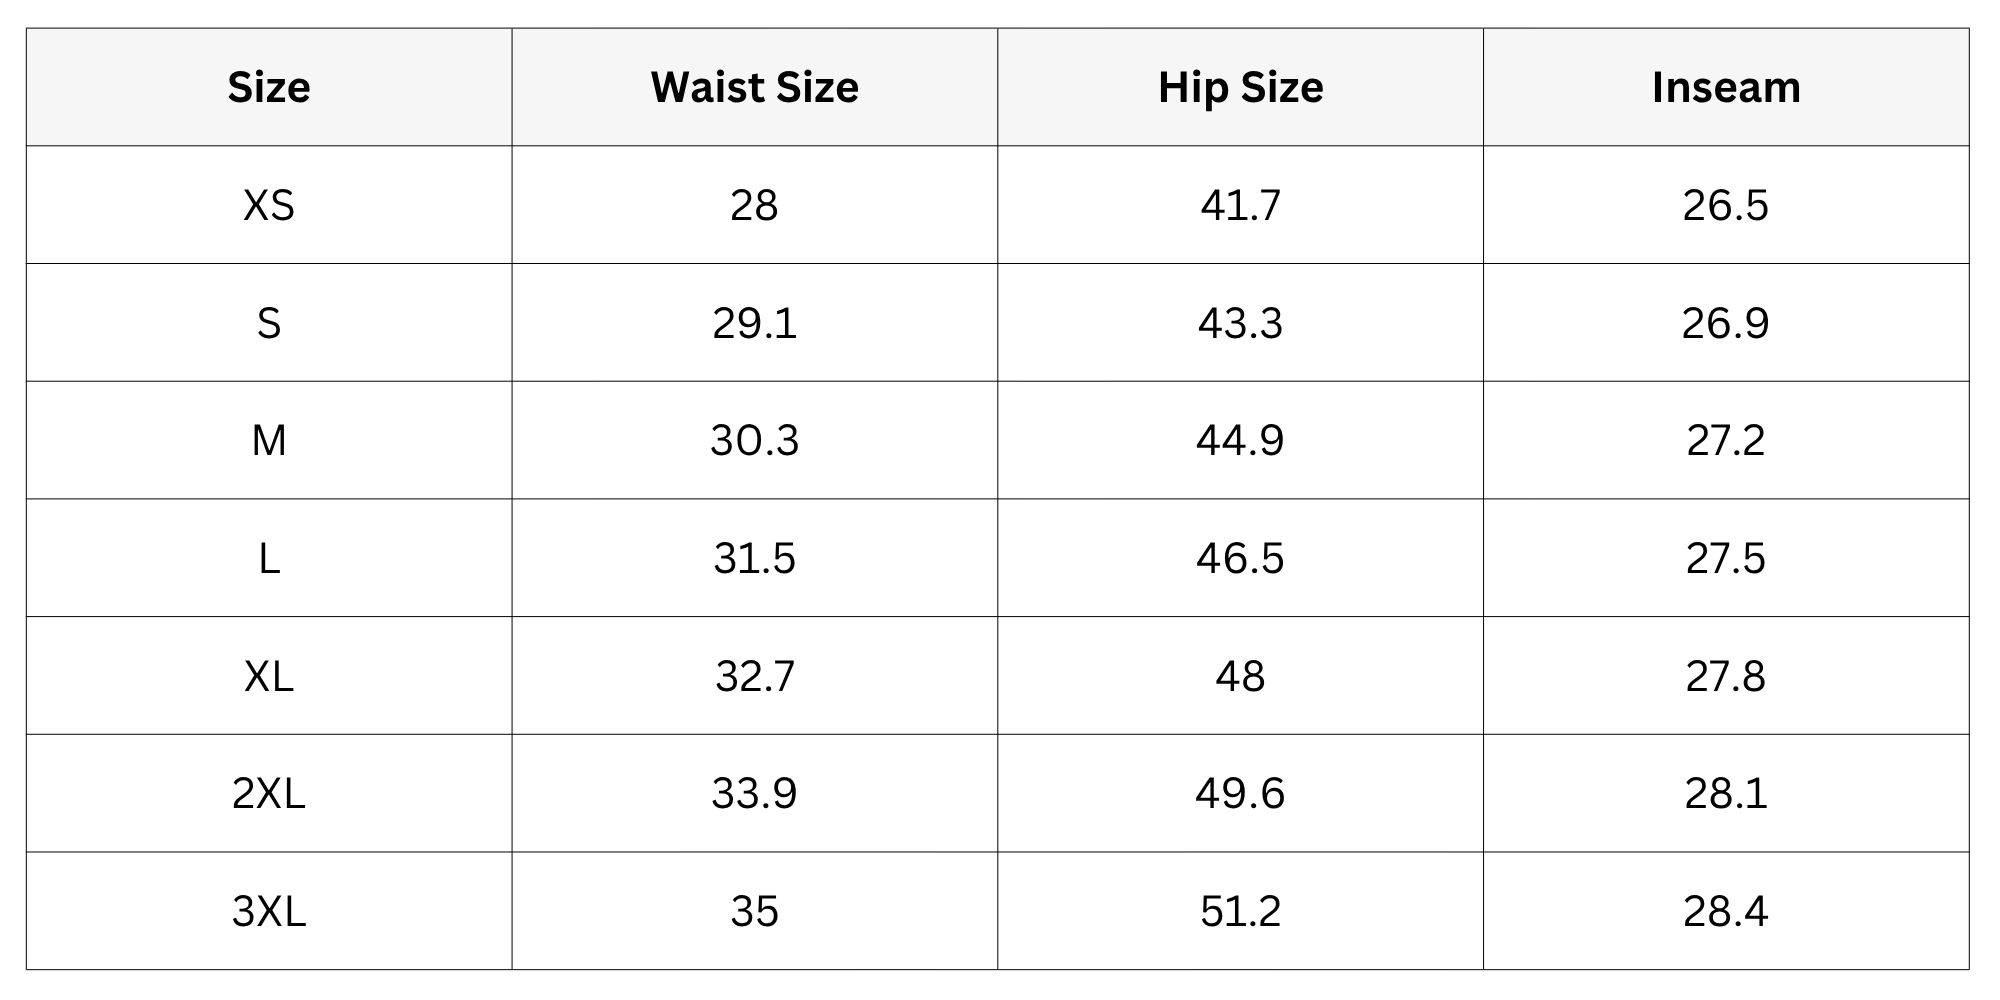Click the Inseam column header
The image size is (2000, 1000).
[1726, 87]
